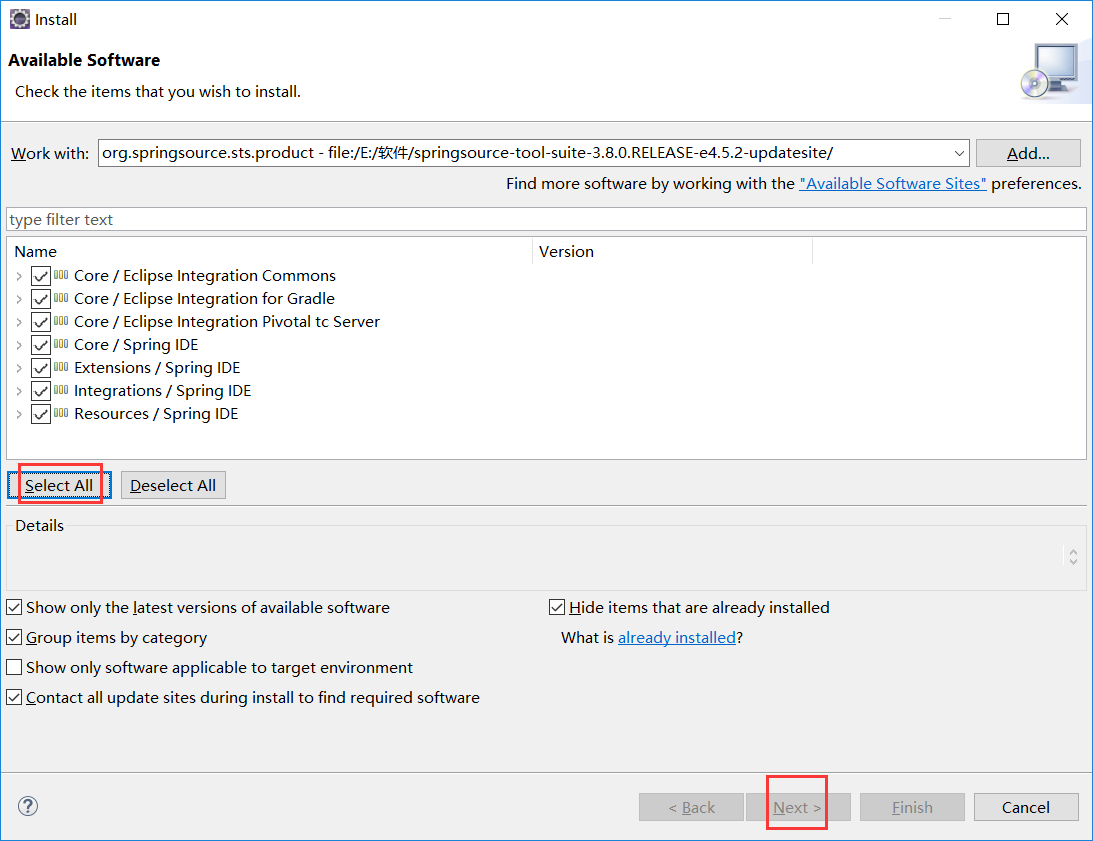The image size is (1093, 841).
Task: Click the Add... button
Action: [x=1028, y=153]
